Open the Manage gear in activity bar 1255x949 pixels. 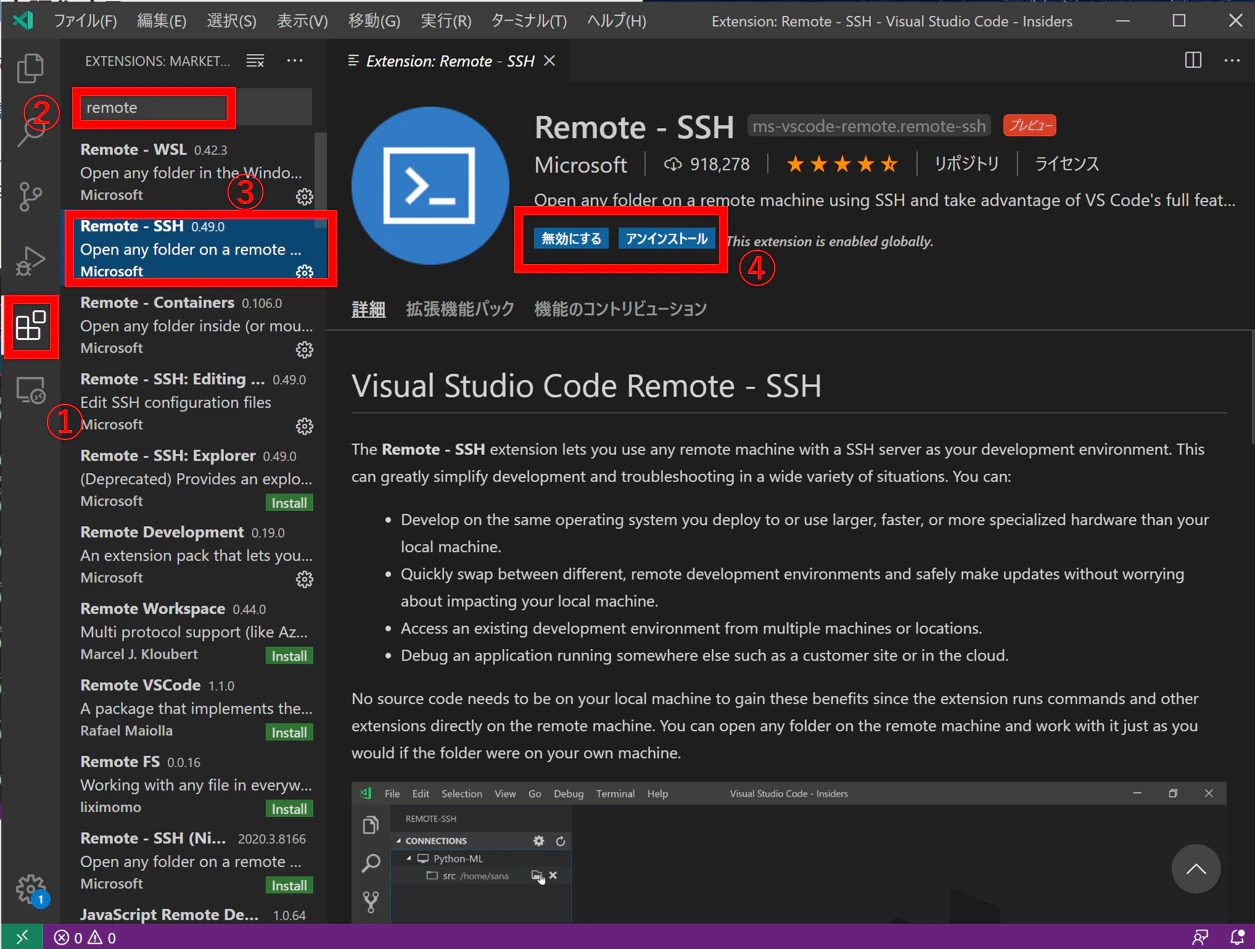(x=31, y=889)
